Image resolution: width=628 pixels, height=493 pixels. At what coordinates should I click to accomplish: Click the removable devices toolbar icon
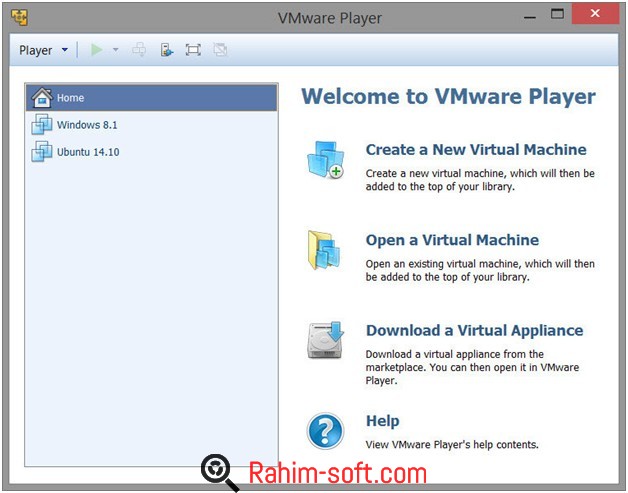[x=167, y=50]
